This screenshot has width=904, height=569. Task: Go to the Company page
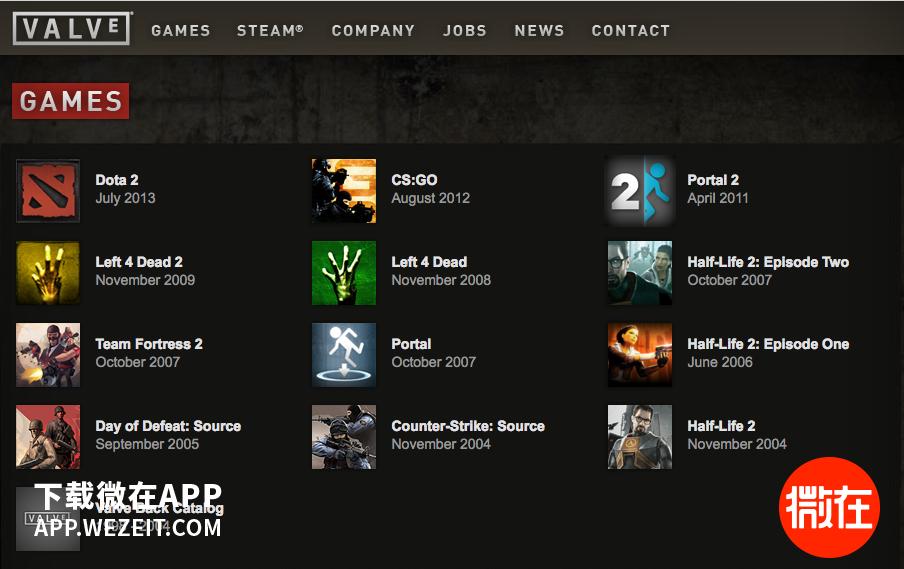[x=373, y=31]
